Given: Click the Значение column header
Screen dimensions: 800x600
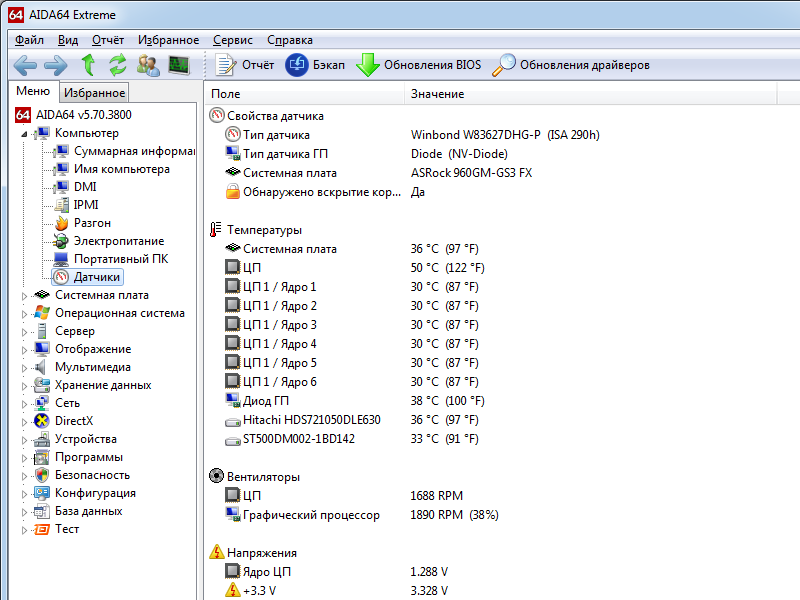Looking at the screenshot, I should pos(591,94).
